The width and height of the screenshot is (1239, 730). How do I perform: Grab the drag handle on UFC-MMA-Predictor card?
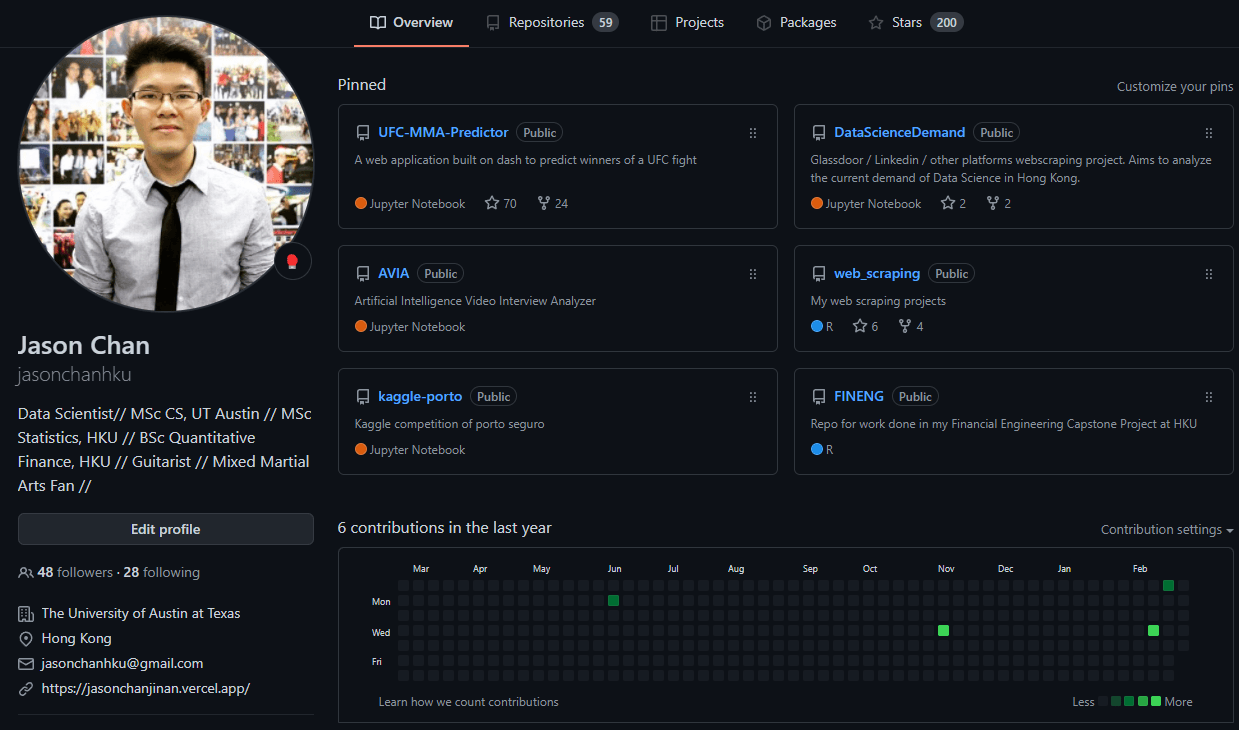point(753,133)
